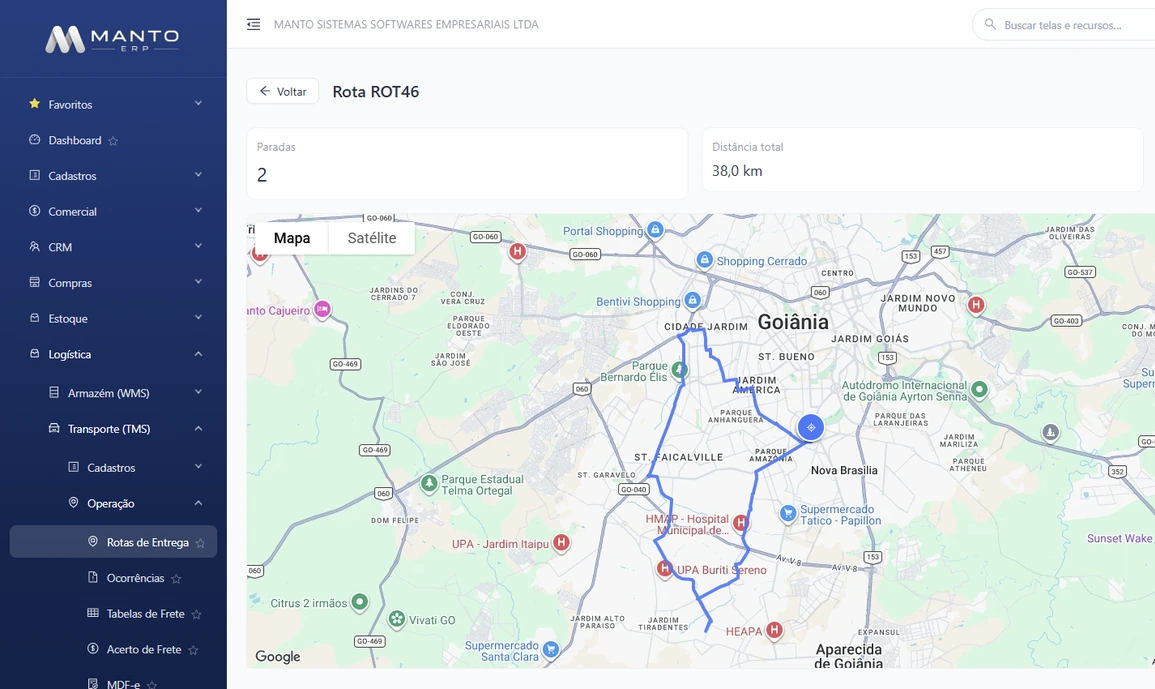Image resolution: width=1155 pixels, height=689 pixels.
Task: Click the Acerto de Frete dollar icon
Action: 93,648
